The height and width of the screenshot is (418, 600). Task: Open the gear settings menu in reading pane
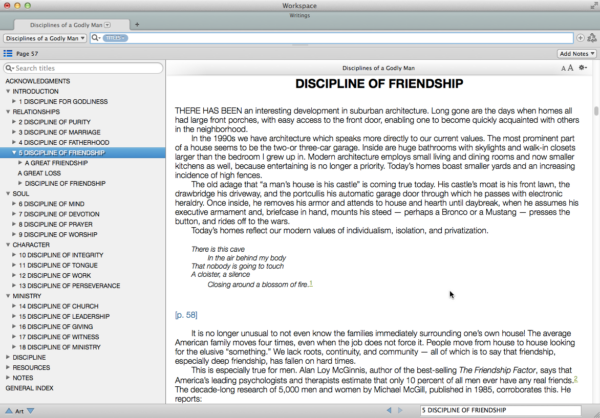583,67
